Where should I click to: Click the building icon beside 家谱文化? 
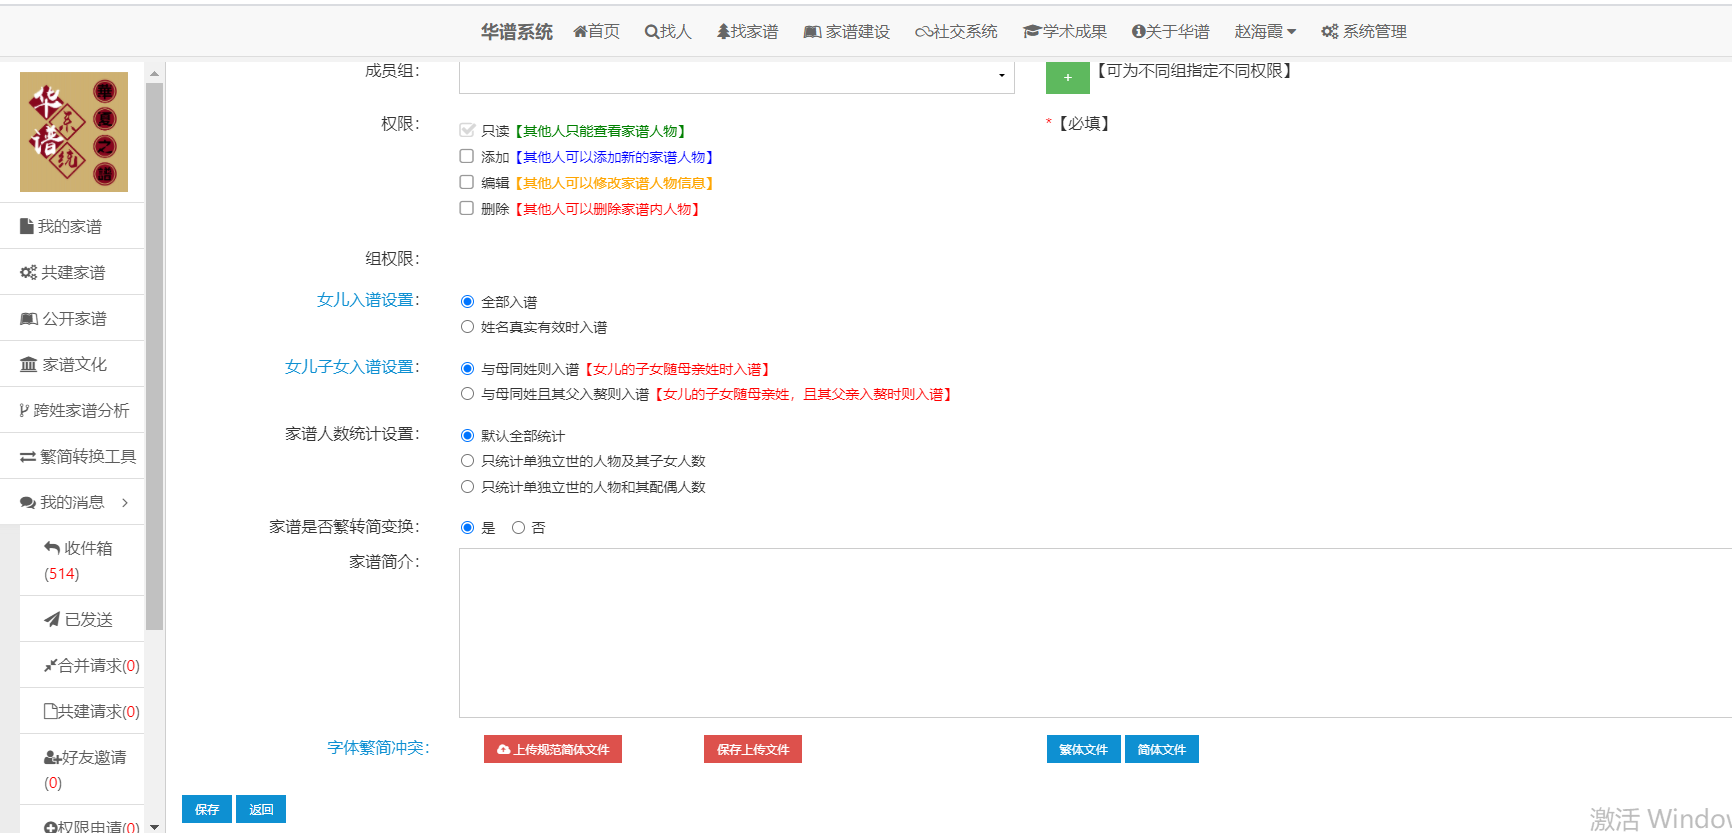(29, 364)
